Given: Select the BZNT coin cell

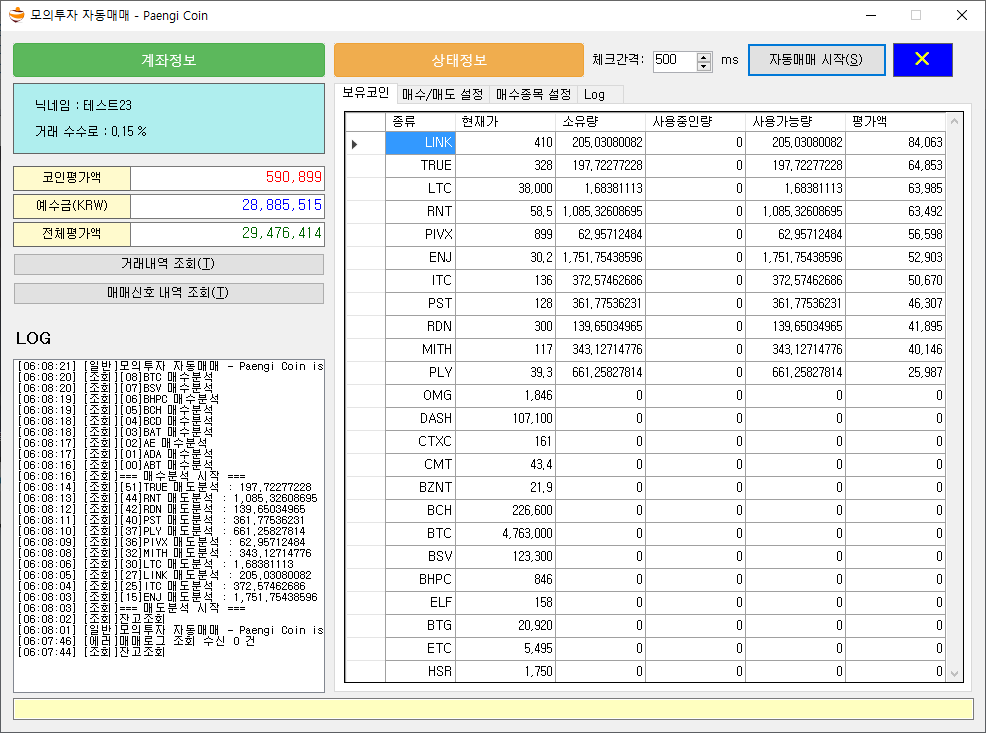Looking at the screenshot, I should [420, 487].
